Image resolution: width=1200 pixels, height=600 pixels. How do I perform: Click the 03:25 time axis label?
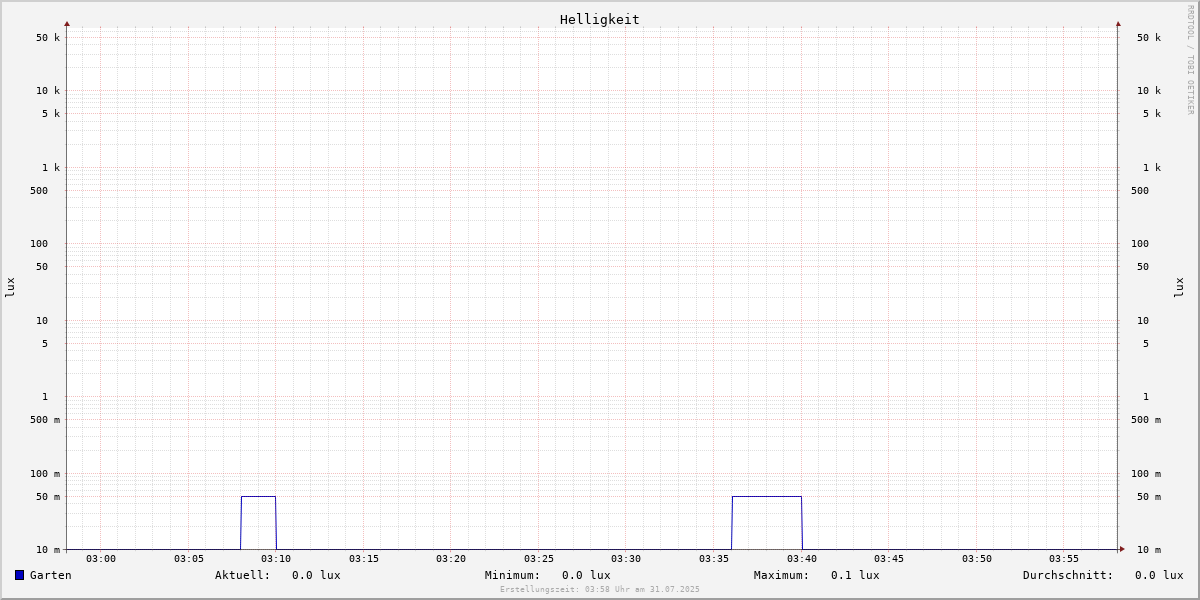(539, 559)
